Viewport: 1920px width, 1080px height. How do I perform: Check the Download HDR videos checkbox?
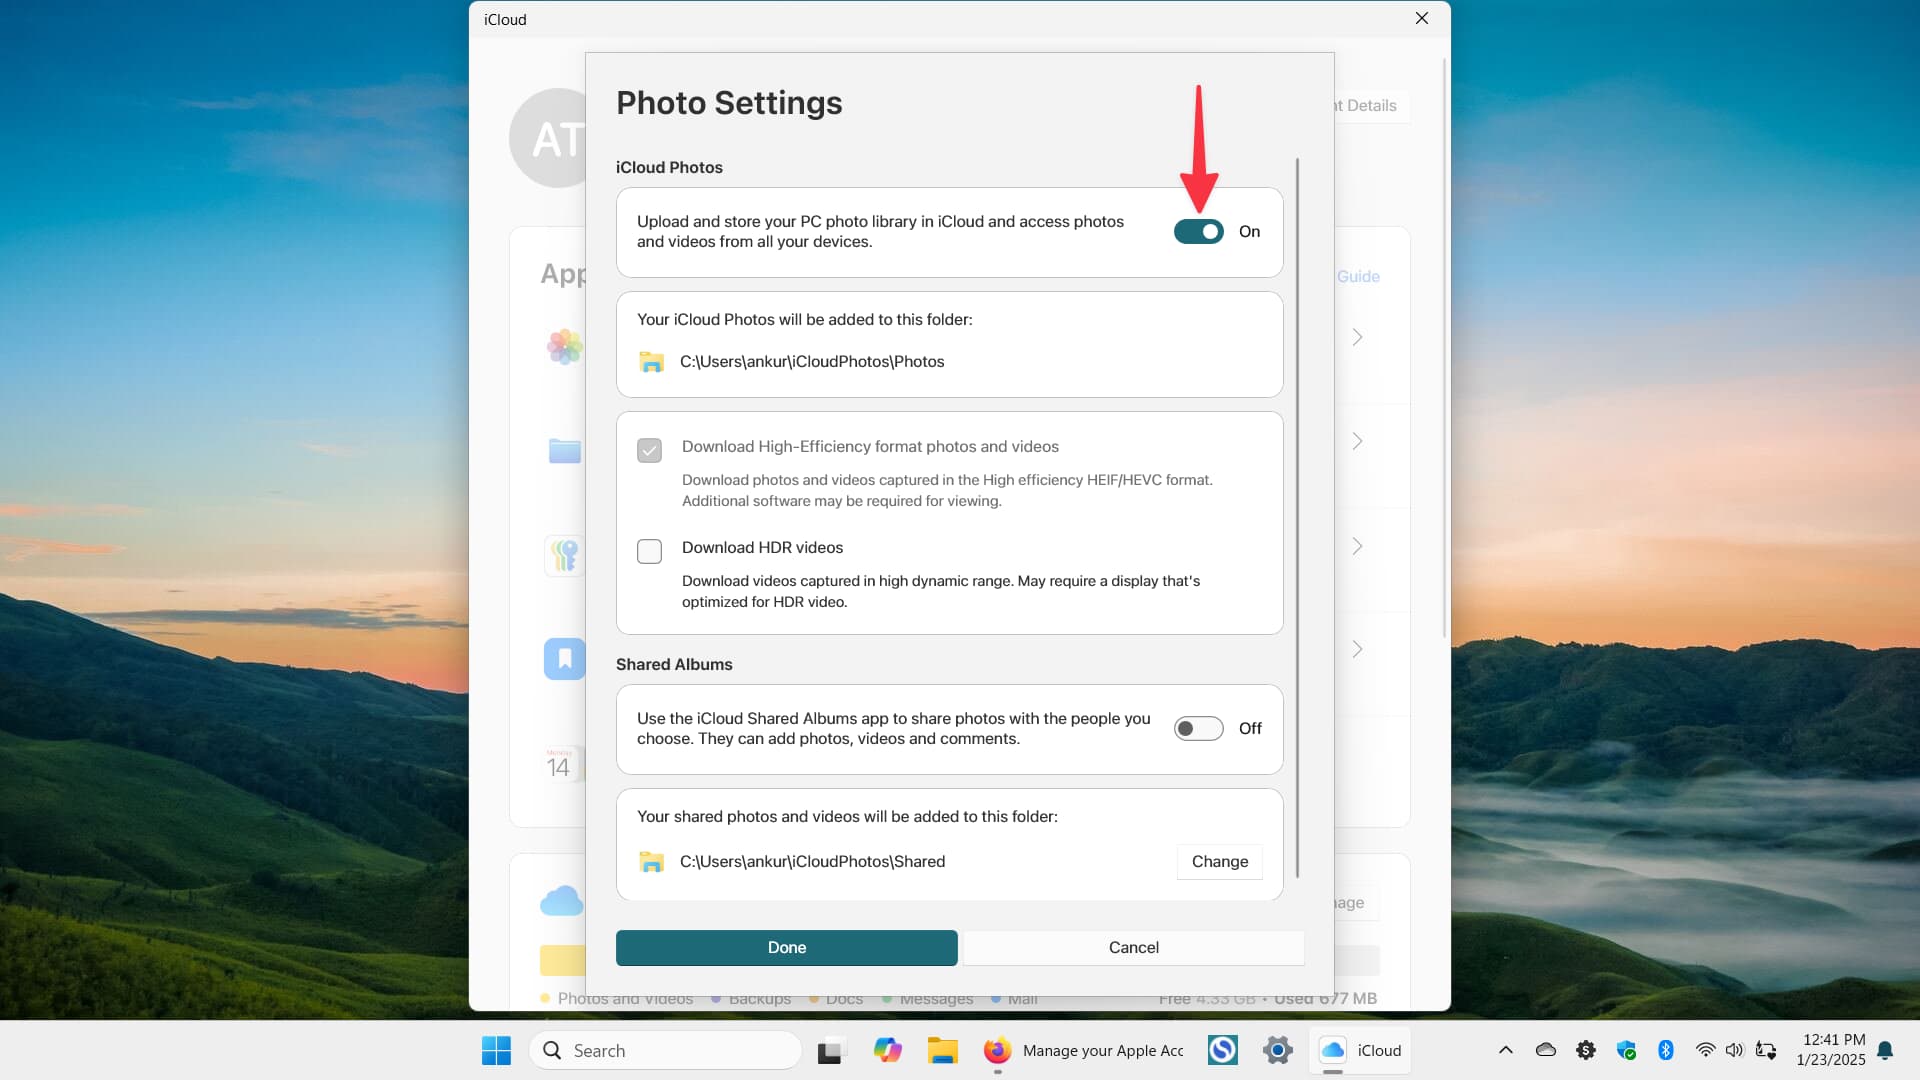(x=649, y=551)
